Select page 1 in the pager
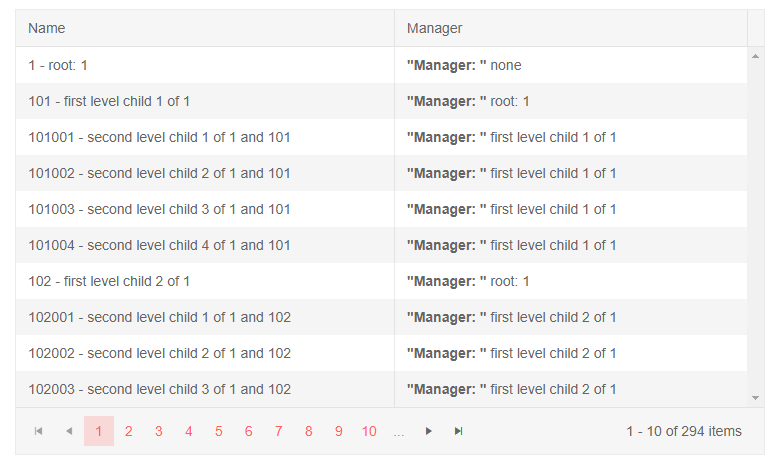 point(99,431)
